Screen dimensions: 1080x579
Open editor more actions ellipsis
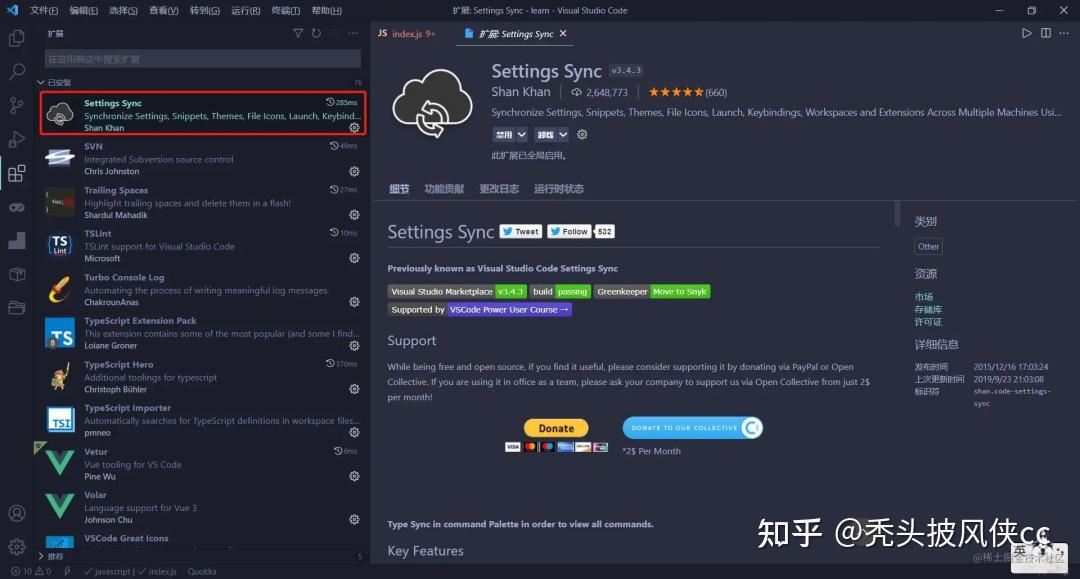click(1063, 33)
